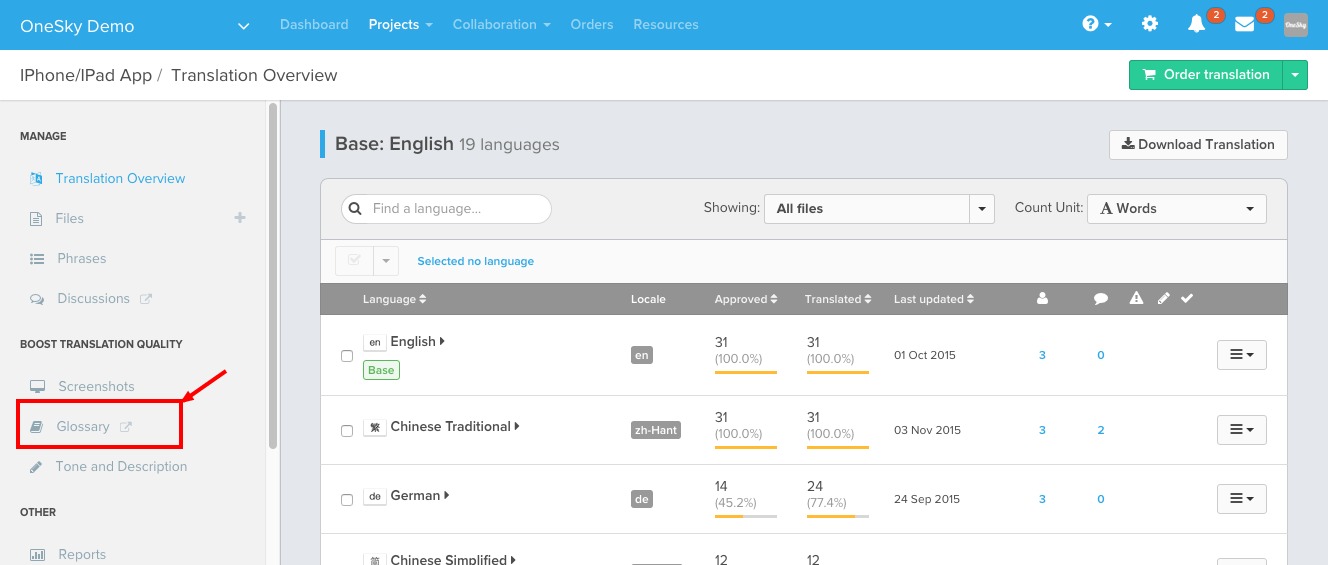Expand the English language arrow
Image resolution: width=1328 pixels, height=565 pixels.
[x=442, y=341]
